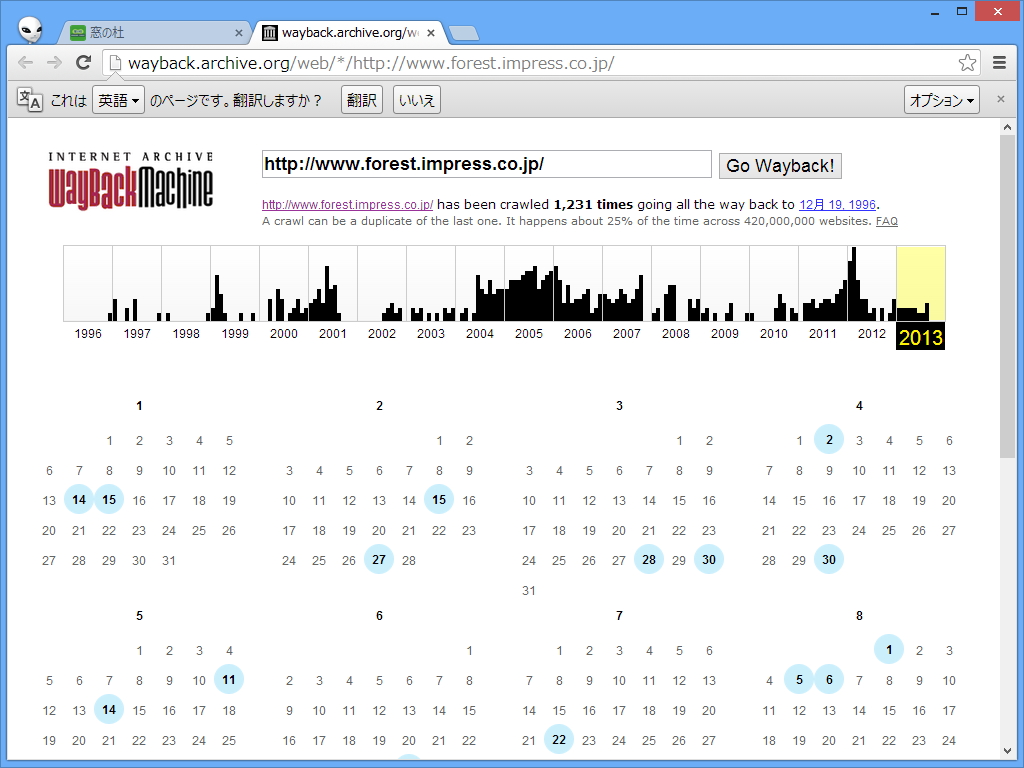Open February 15 snapshot
The height and width of the screenshot is (768, 1024).
(439, 500)
